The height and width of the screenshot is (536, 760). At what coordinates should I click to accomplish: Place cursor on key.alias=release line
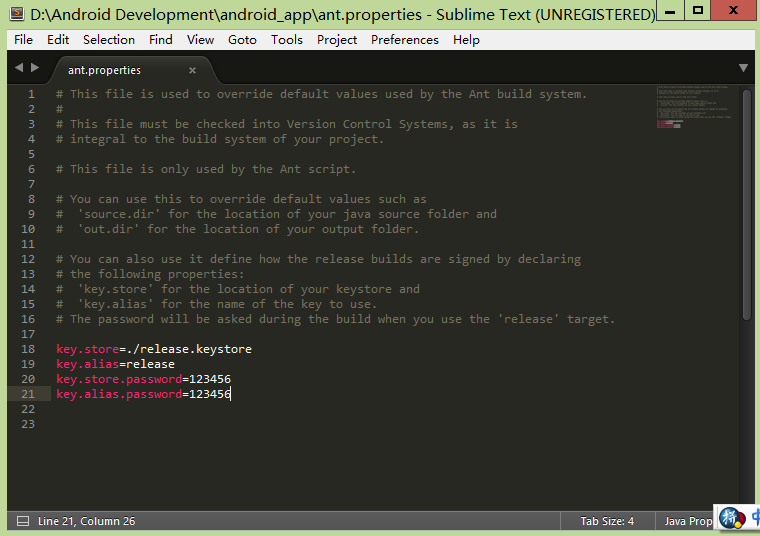tap(115, 364)
